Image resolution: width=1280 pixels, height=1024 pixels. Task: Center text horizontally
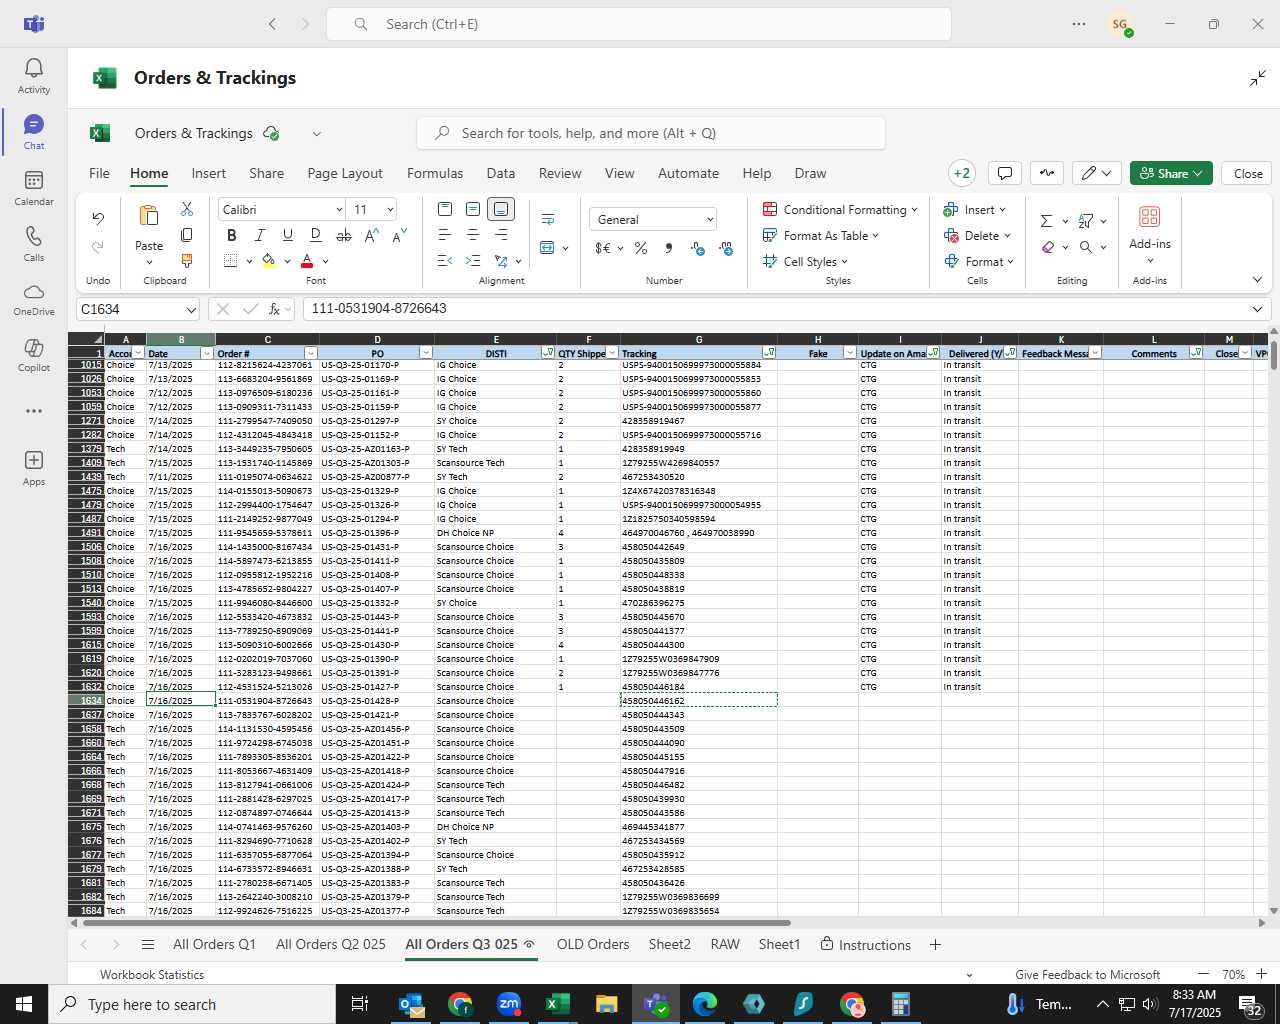point(473,235)
